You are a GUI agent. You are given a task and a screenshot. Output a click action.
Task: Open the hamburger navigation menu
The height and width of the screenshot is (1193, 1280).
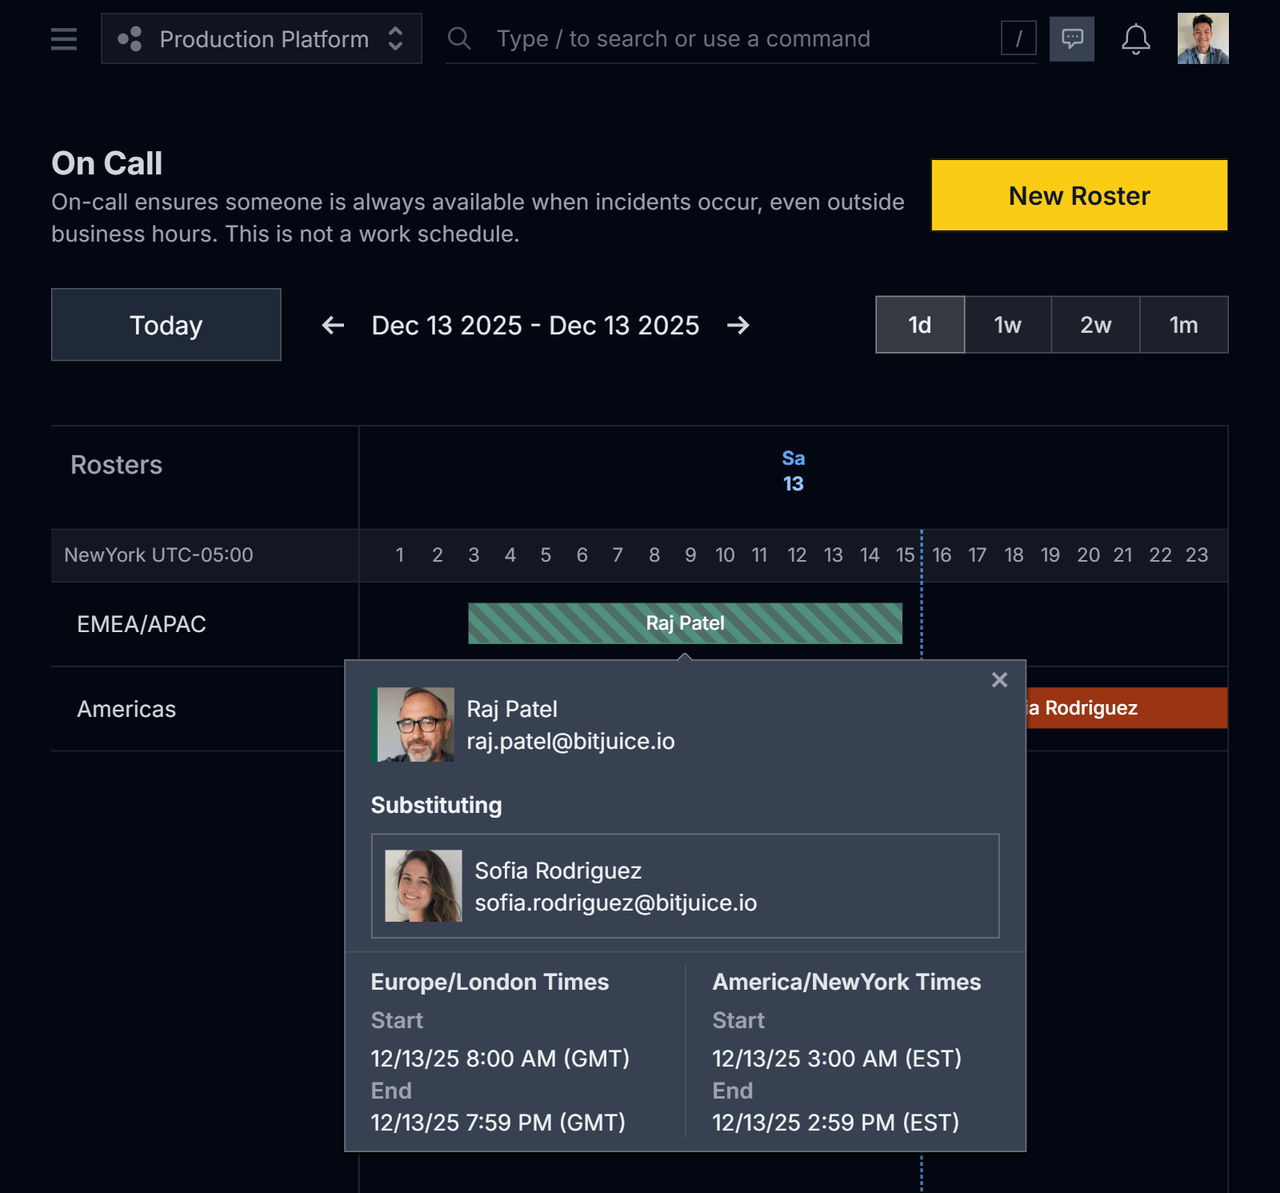(63, 39)
